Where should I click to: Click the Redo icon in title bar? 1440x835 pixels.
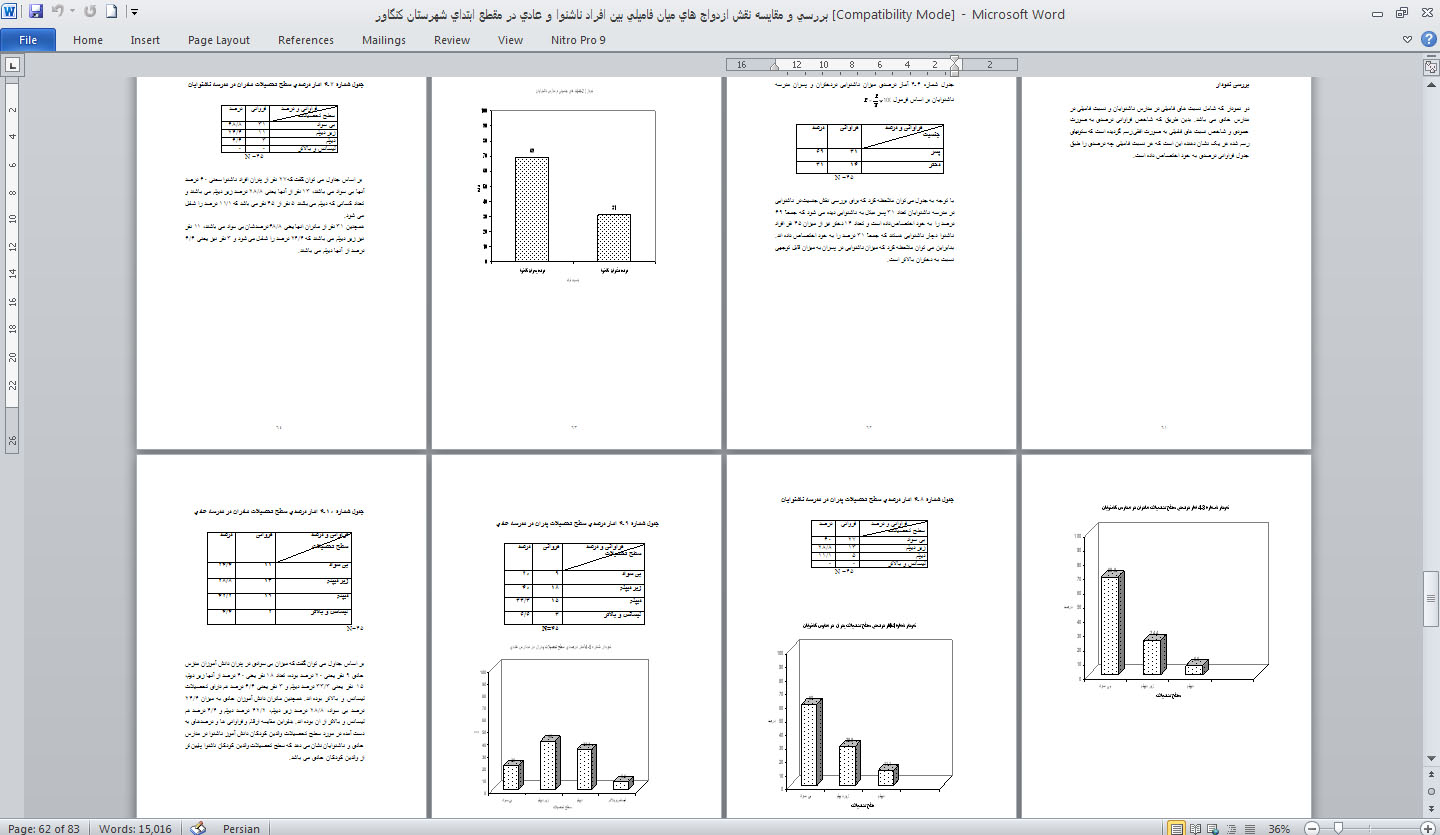click(x=91, y=13)
